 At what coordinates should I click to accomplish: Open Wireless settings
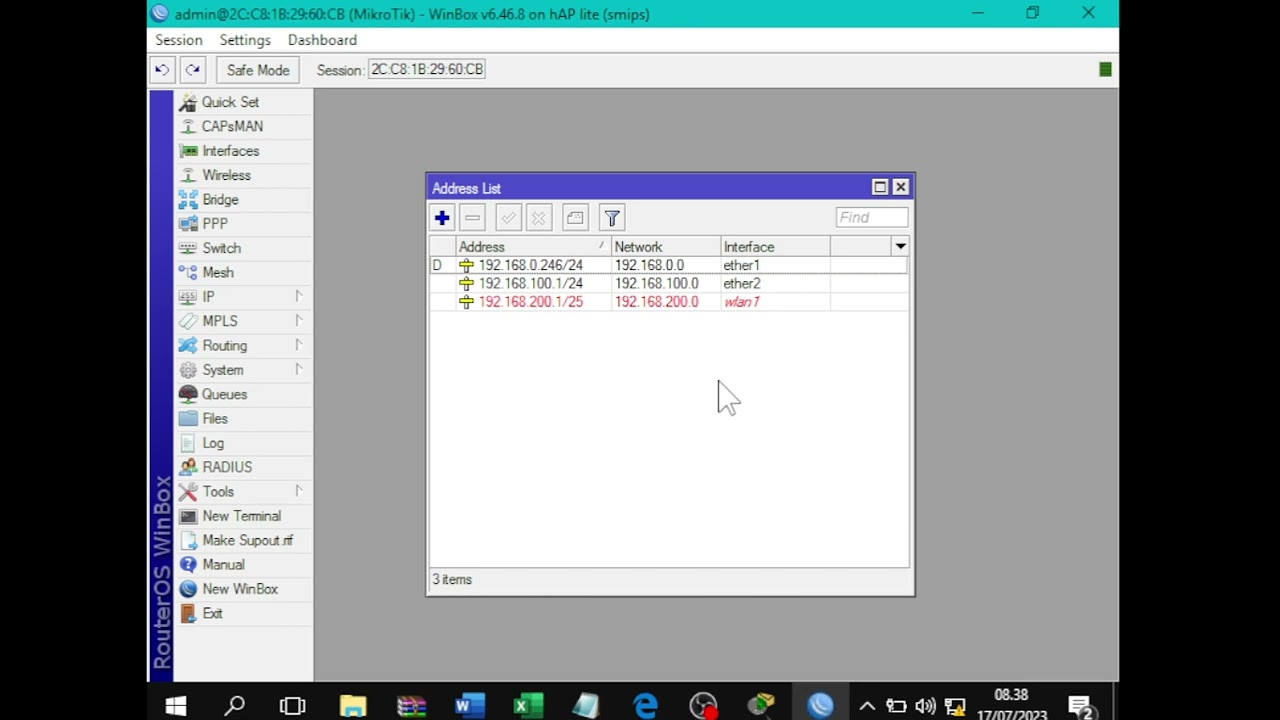point(226,175)
